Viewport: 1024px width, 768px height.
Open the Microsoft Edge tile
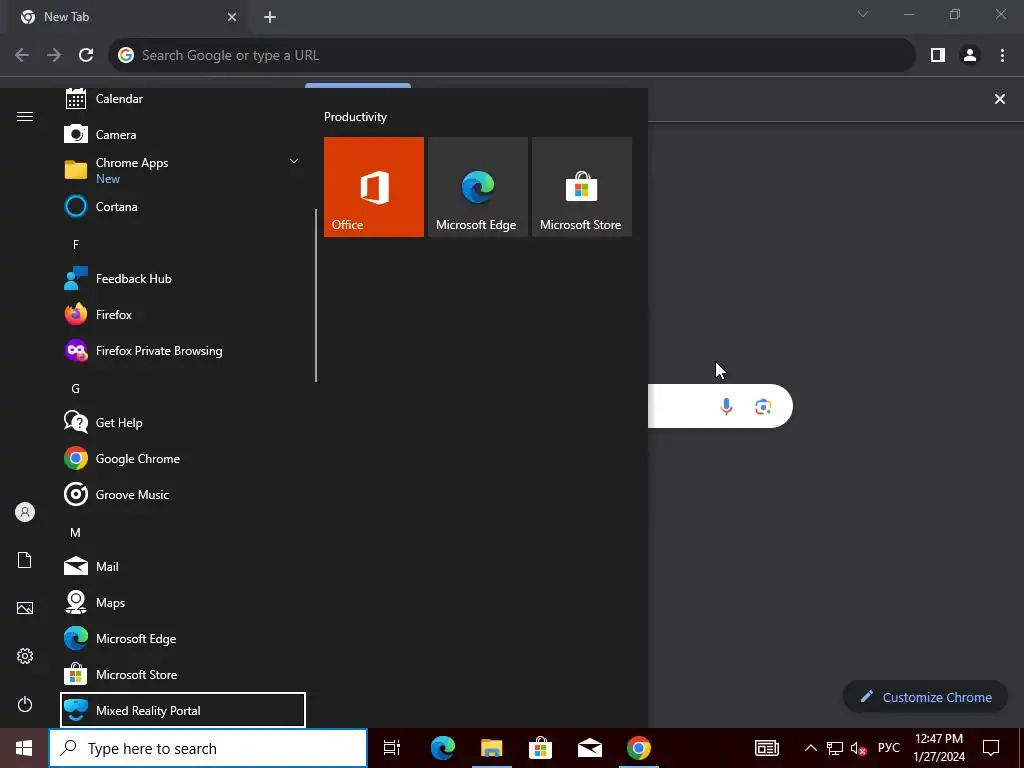click(x=477, y=187)
